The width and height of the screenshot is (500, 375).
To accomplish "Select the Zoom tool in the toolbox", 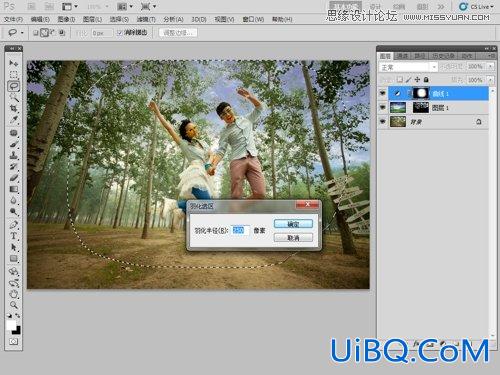I will (x=14, y=305).
